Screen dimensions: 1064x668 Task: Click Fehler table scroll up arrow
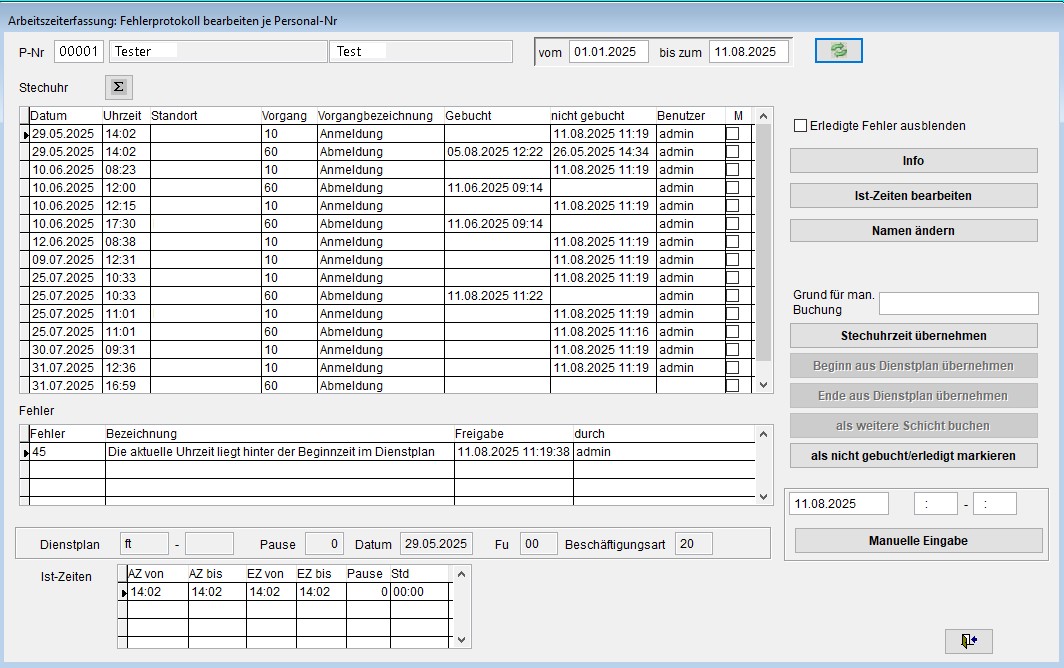[763, 434]
